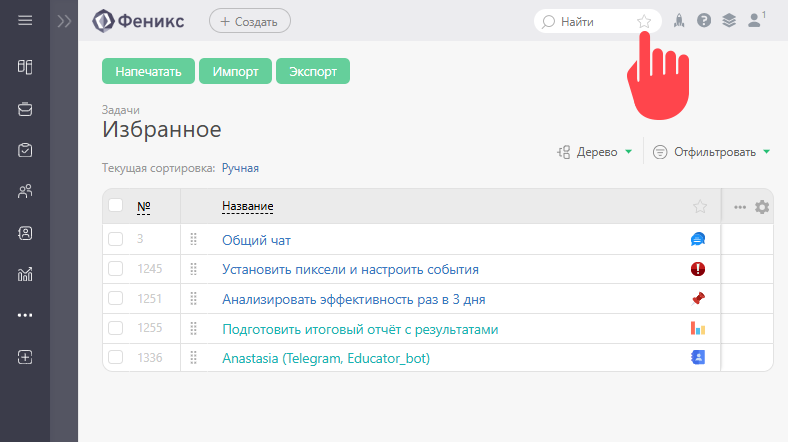The width and height of the screenshot is (788, 442).
Task: Open Anastasia (Telegram, Educator_bot) task
Action: [x=326, y=359]
